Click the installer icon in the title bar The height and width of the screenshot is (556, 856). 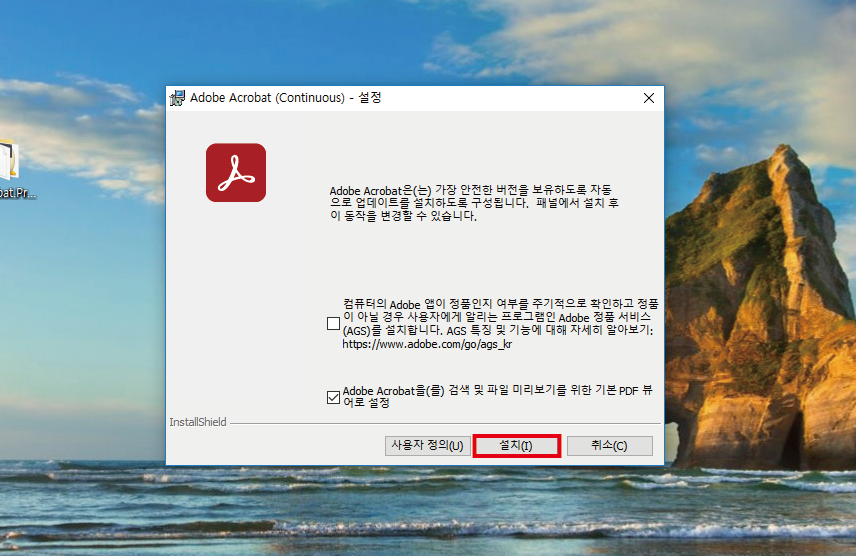coord(177,98)
